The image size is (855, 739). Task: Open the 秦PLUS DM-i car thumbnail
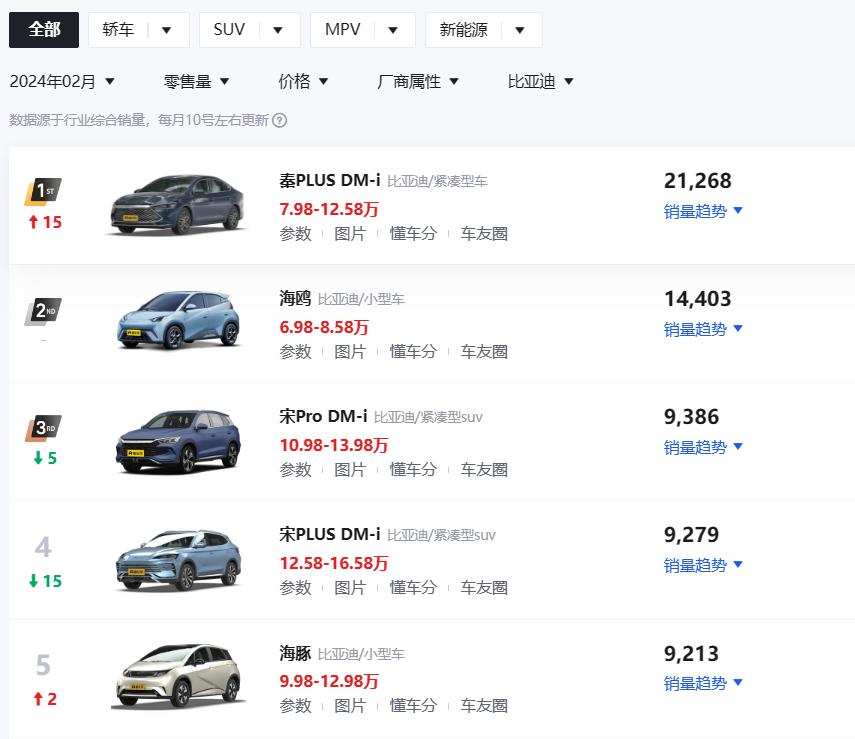pos(178,205)
